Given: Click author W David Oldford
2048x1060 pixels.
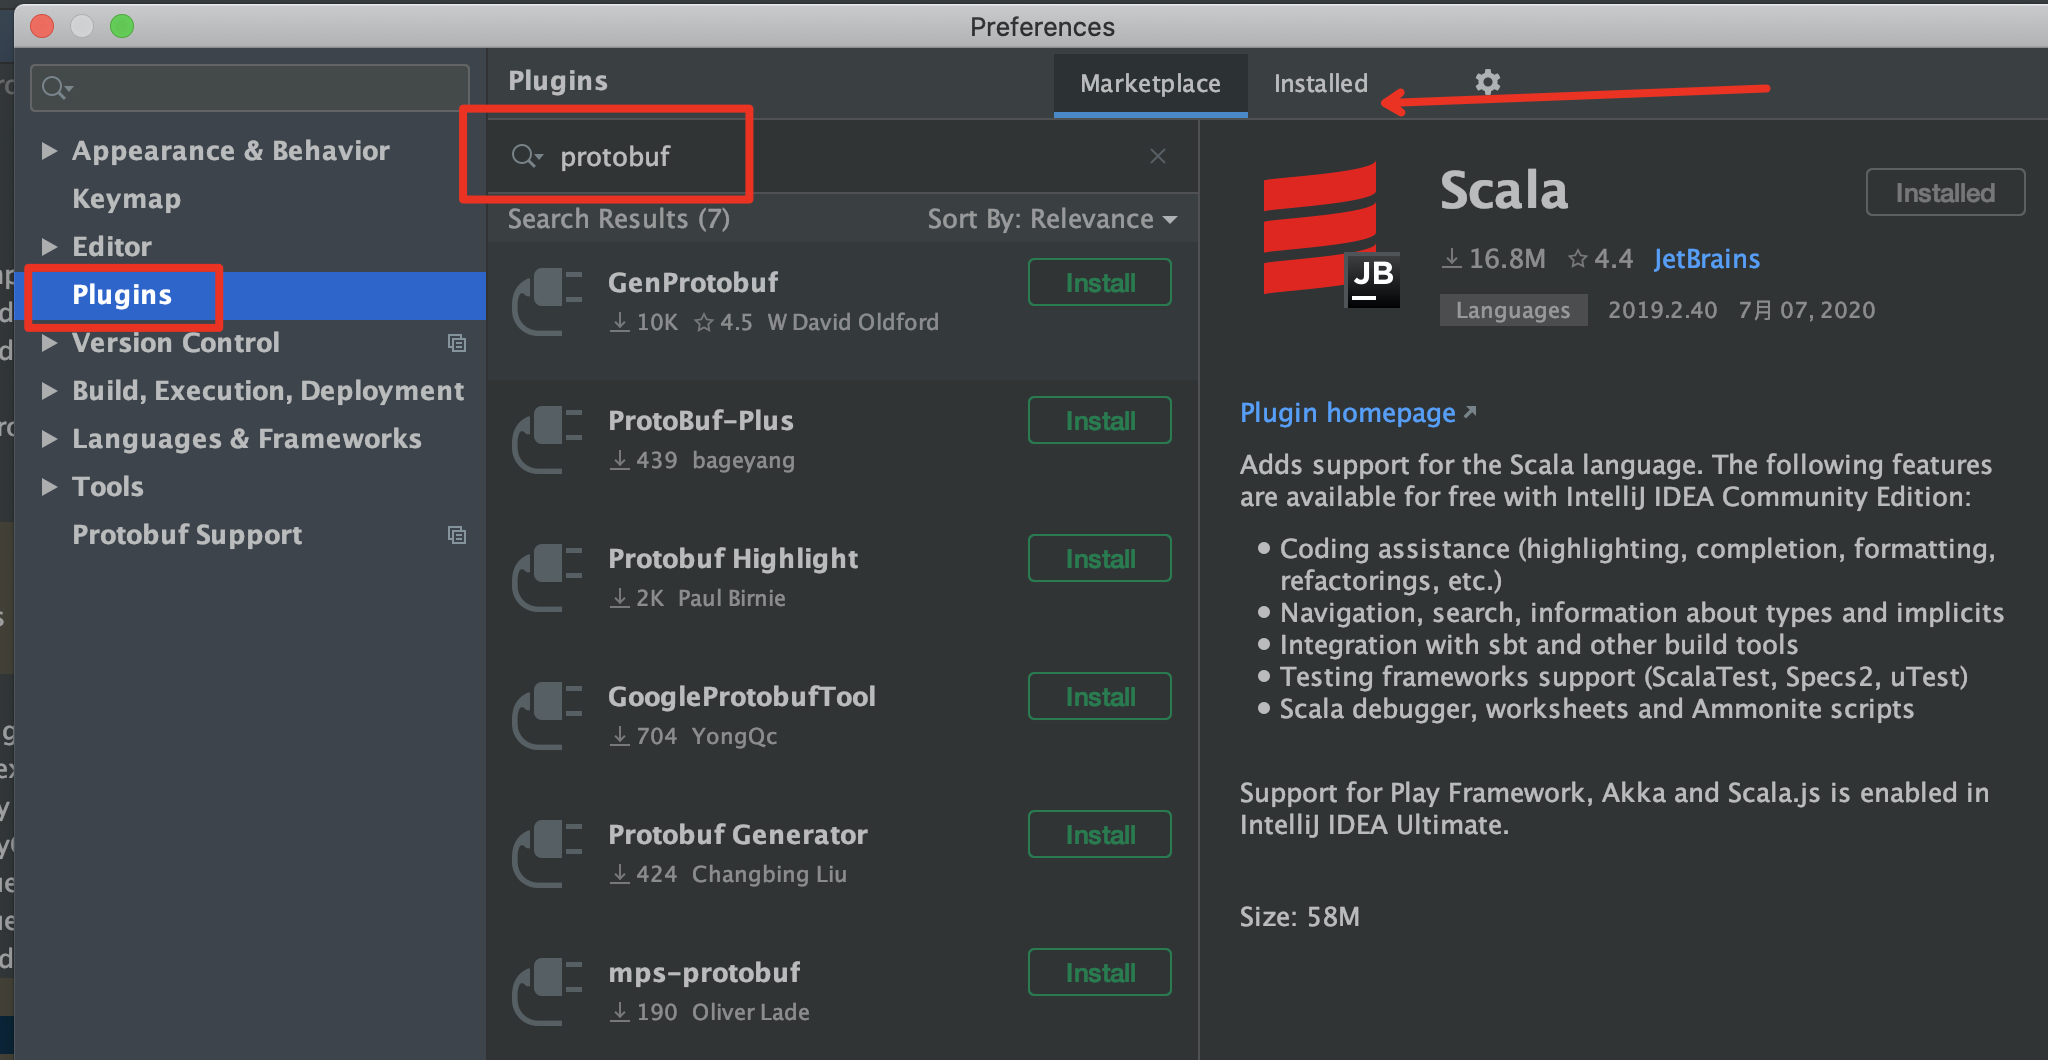Looking at the screenshot, I should click(x=853, y=322).
